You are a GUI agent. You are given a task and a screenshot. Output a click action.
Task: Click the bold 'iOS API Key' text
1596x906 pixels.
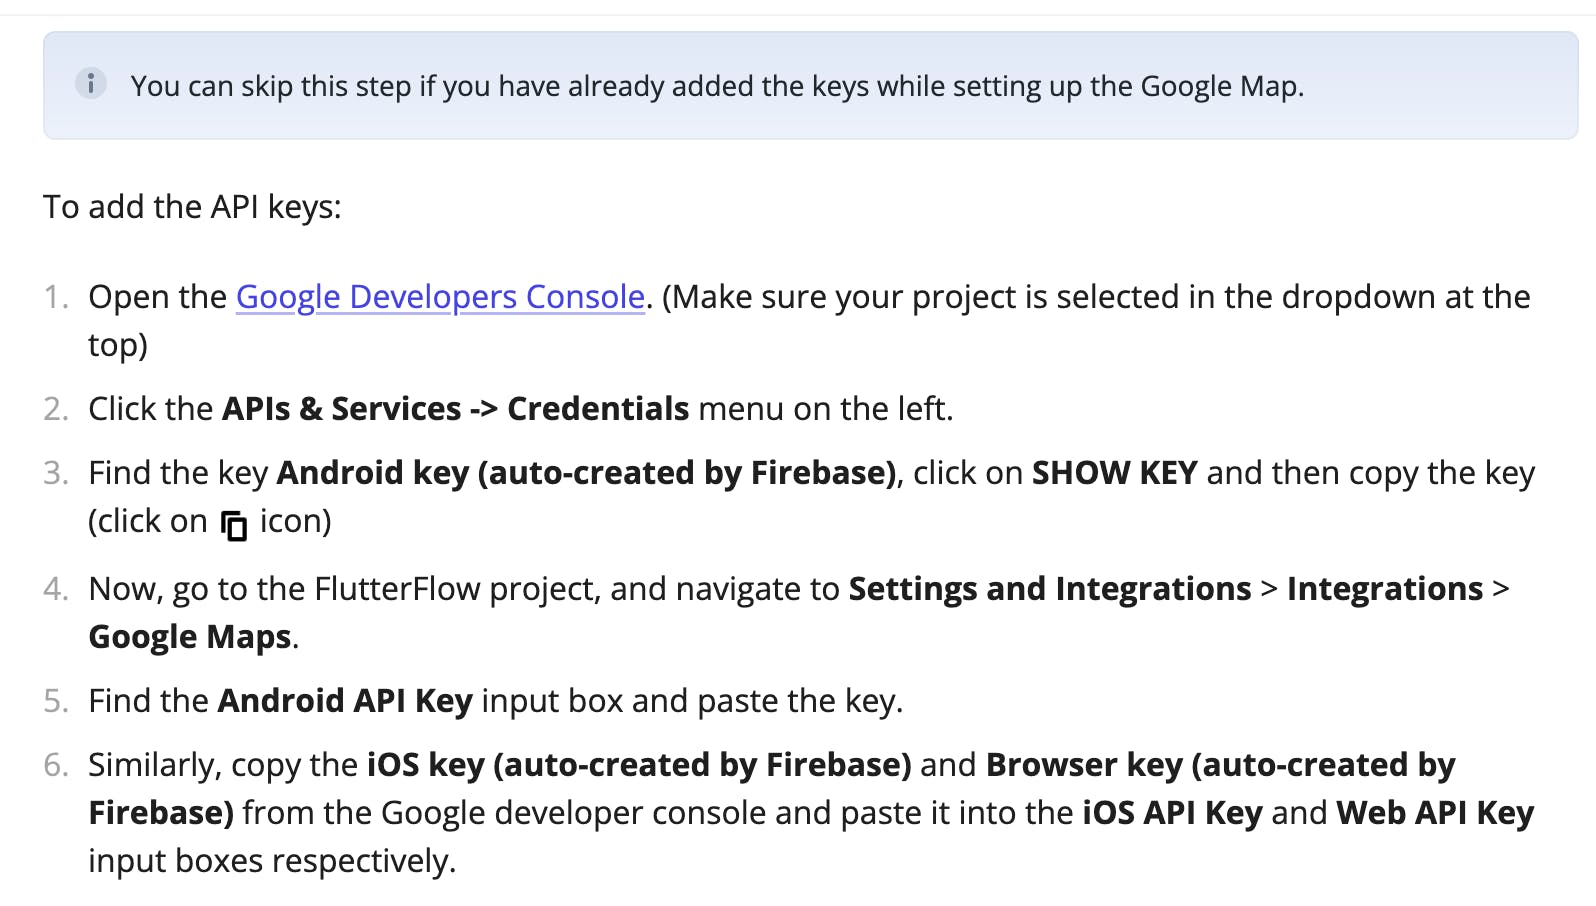click(1172, 813)
